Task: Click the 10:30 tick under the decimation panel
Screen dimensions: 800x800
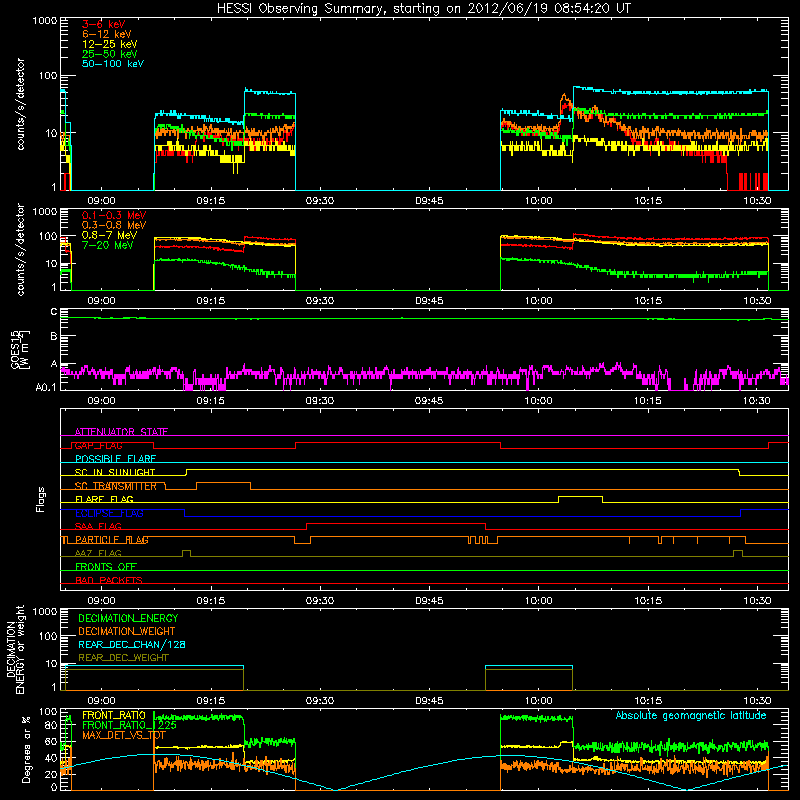Action: [757, 701]
